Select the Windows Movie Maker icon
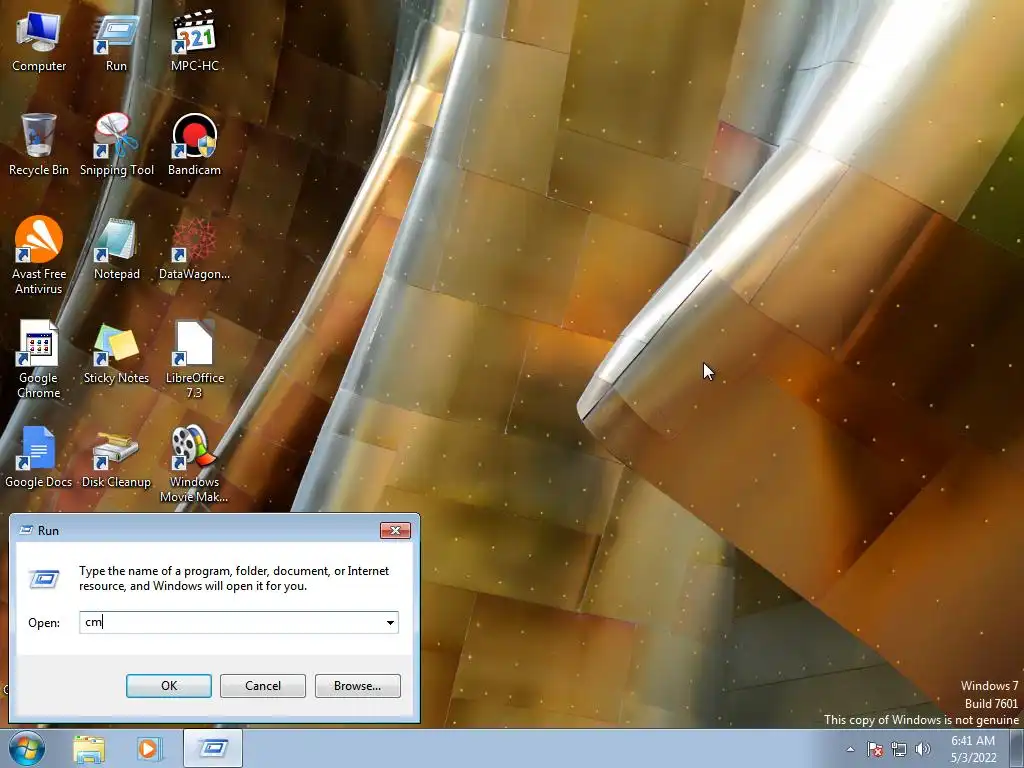 (194, 464)
